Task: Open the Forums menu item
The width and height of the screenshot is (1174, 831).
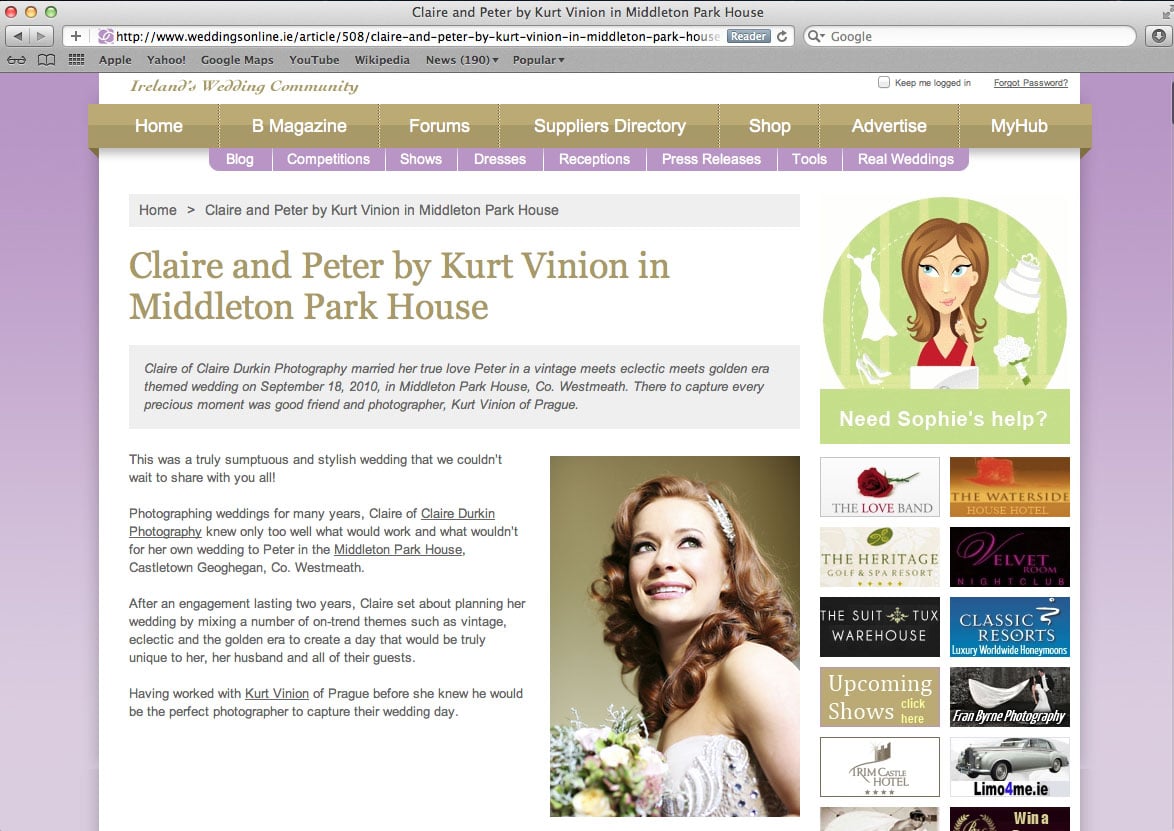Action: pos(439,126)
